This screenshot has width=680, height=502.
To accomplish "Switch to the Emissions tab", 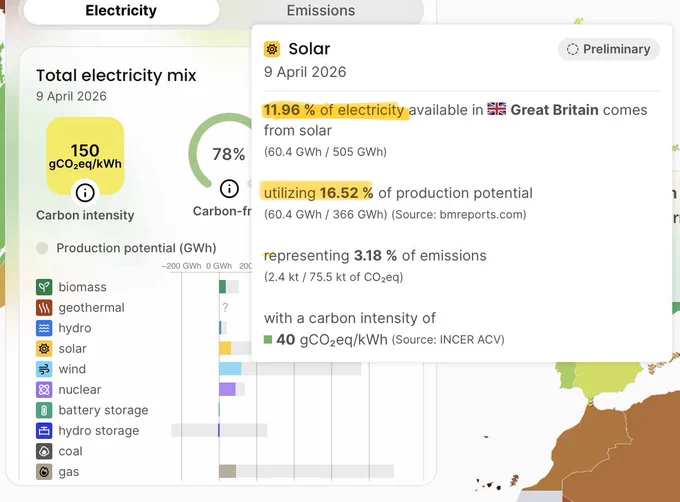I will tap(321, 10).
